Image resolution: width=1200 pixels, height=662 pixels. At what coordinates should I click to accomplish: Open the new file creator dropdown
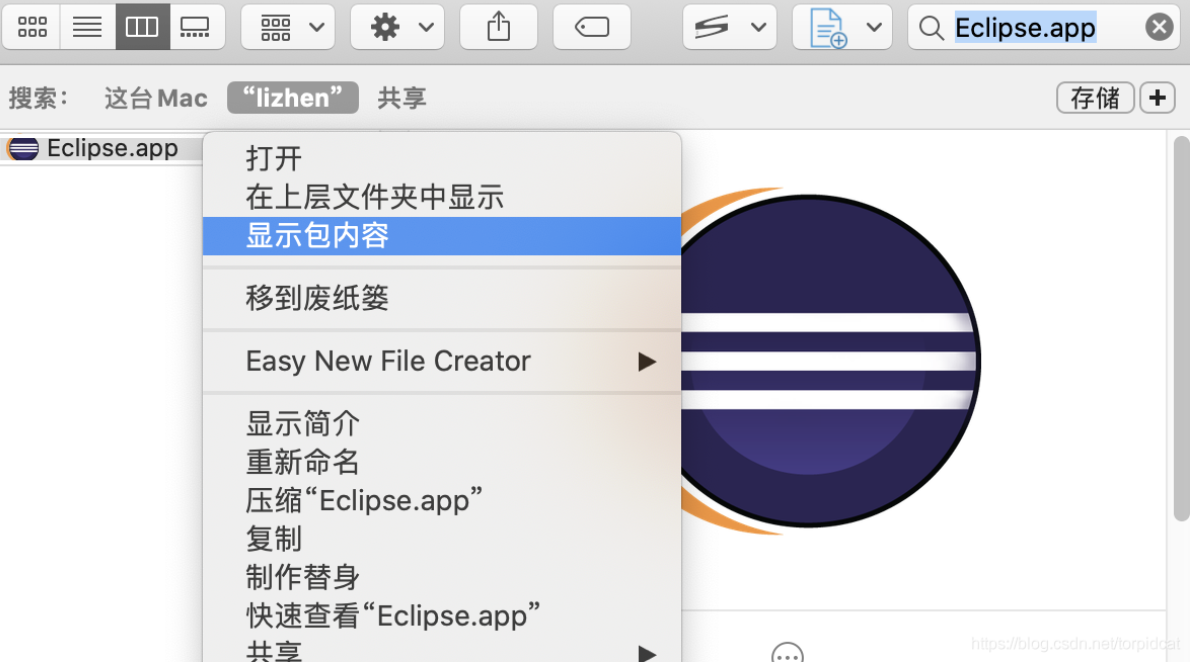click(842, 27)
